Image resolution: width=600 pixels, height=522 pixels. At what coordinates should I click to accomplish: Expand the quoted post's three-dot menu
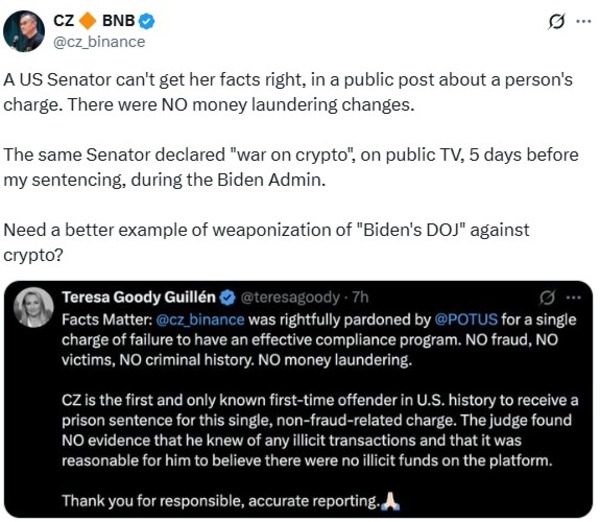[x=573, y=297]
